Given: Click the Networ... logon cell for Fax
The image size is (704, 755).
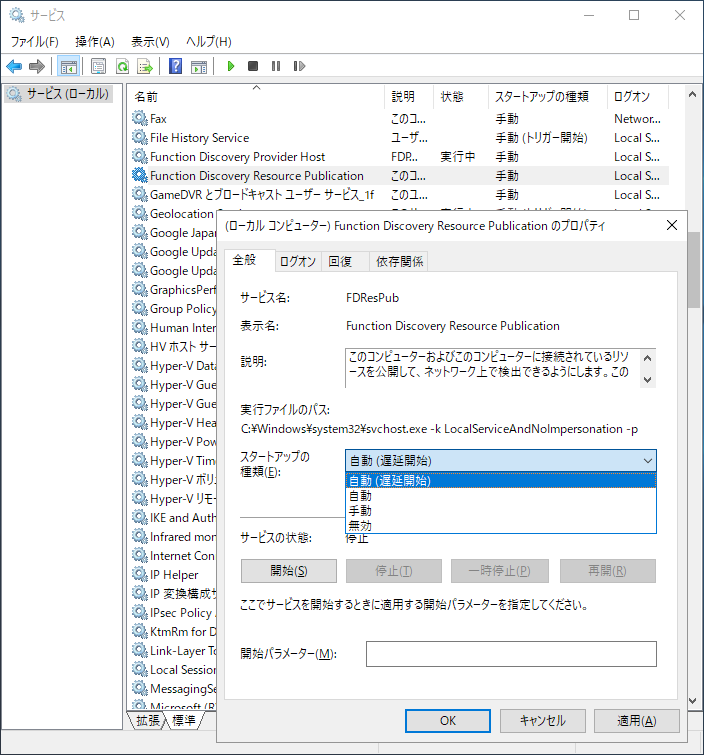Looking at the screenshot, I should (637, 118).
